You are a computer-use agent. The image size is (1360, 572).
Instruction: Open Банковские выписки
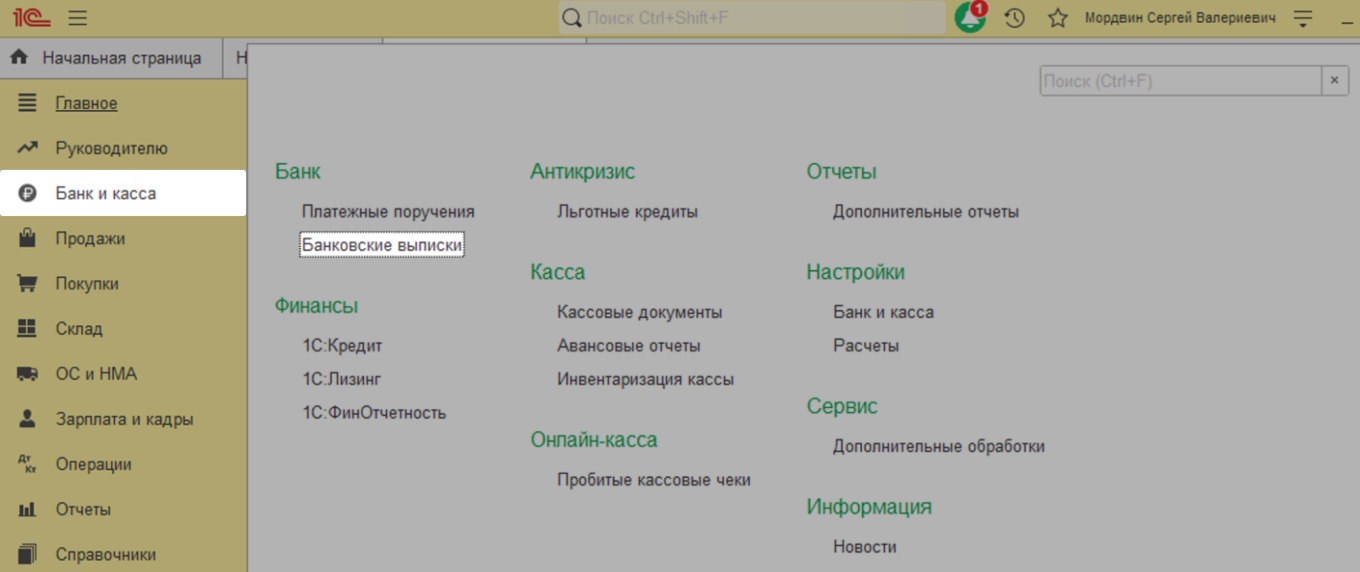click(x=382, y=245)
